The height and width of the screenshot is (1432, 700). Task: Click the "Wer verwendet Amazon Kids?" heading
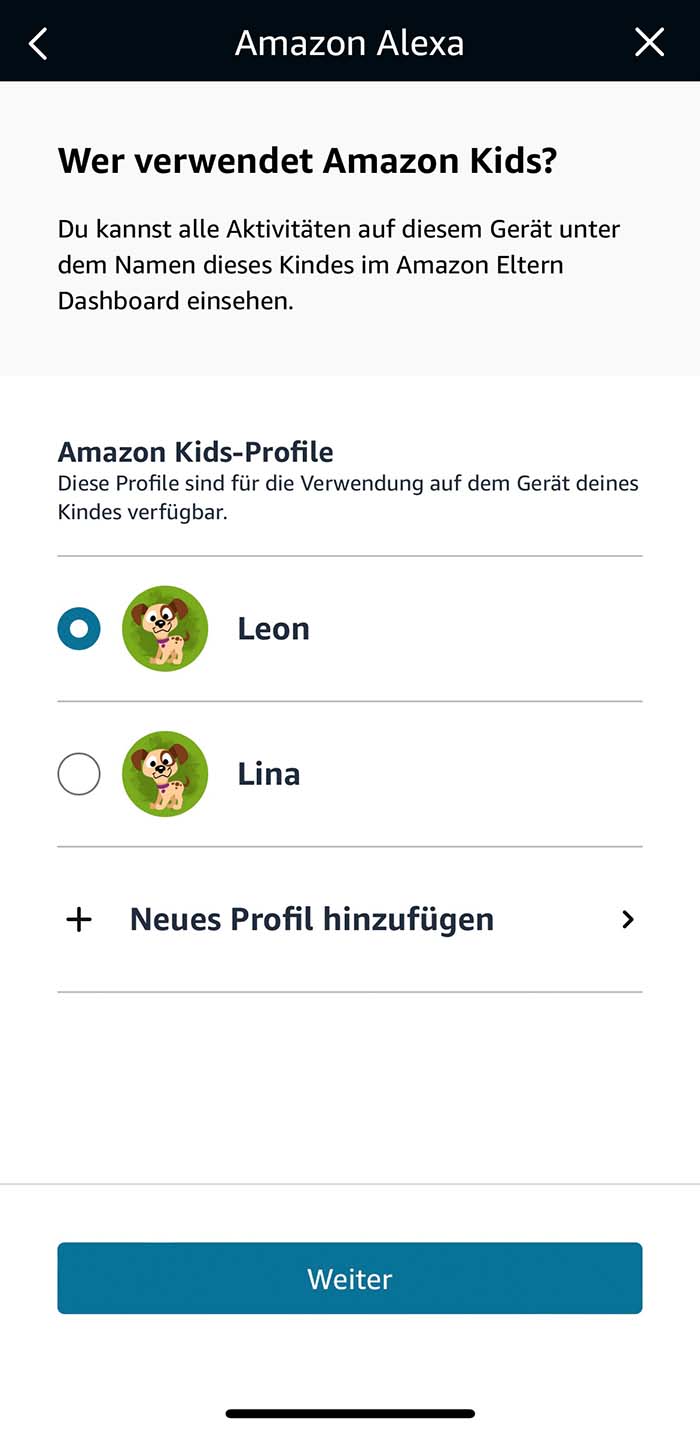coord(307,160)
